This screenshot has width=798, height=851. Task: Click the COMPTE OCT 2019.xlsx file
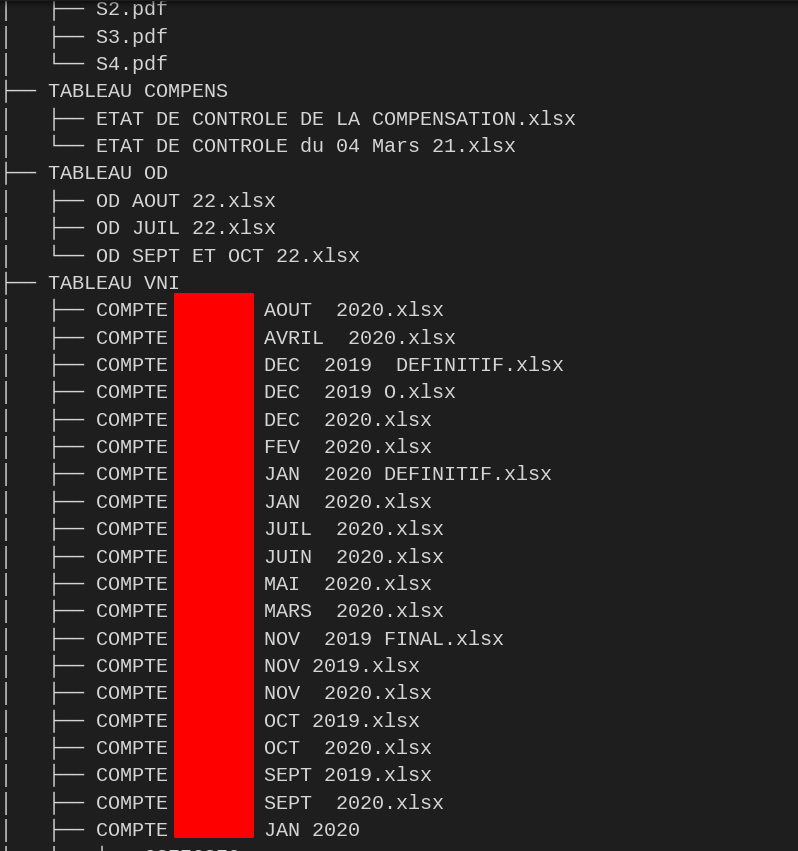[341, 721]
